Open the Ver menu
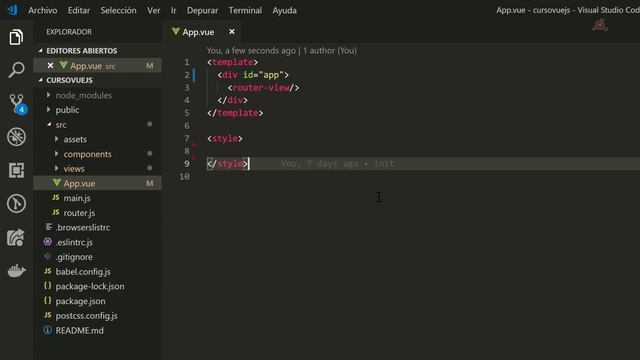The height and width of the screenshot is (360, 640). 153,10
